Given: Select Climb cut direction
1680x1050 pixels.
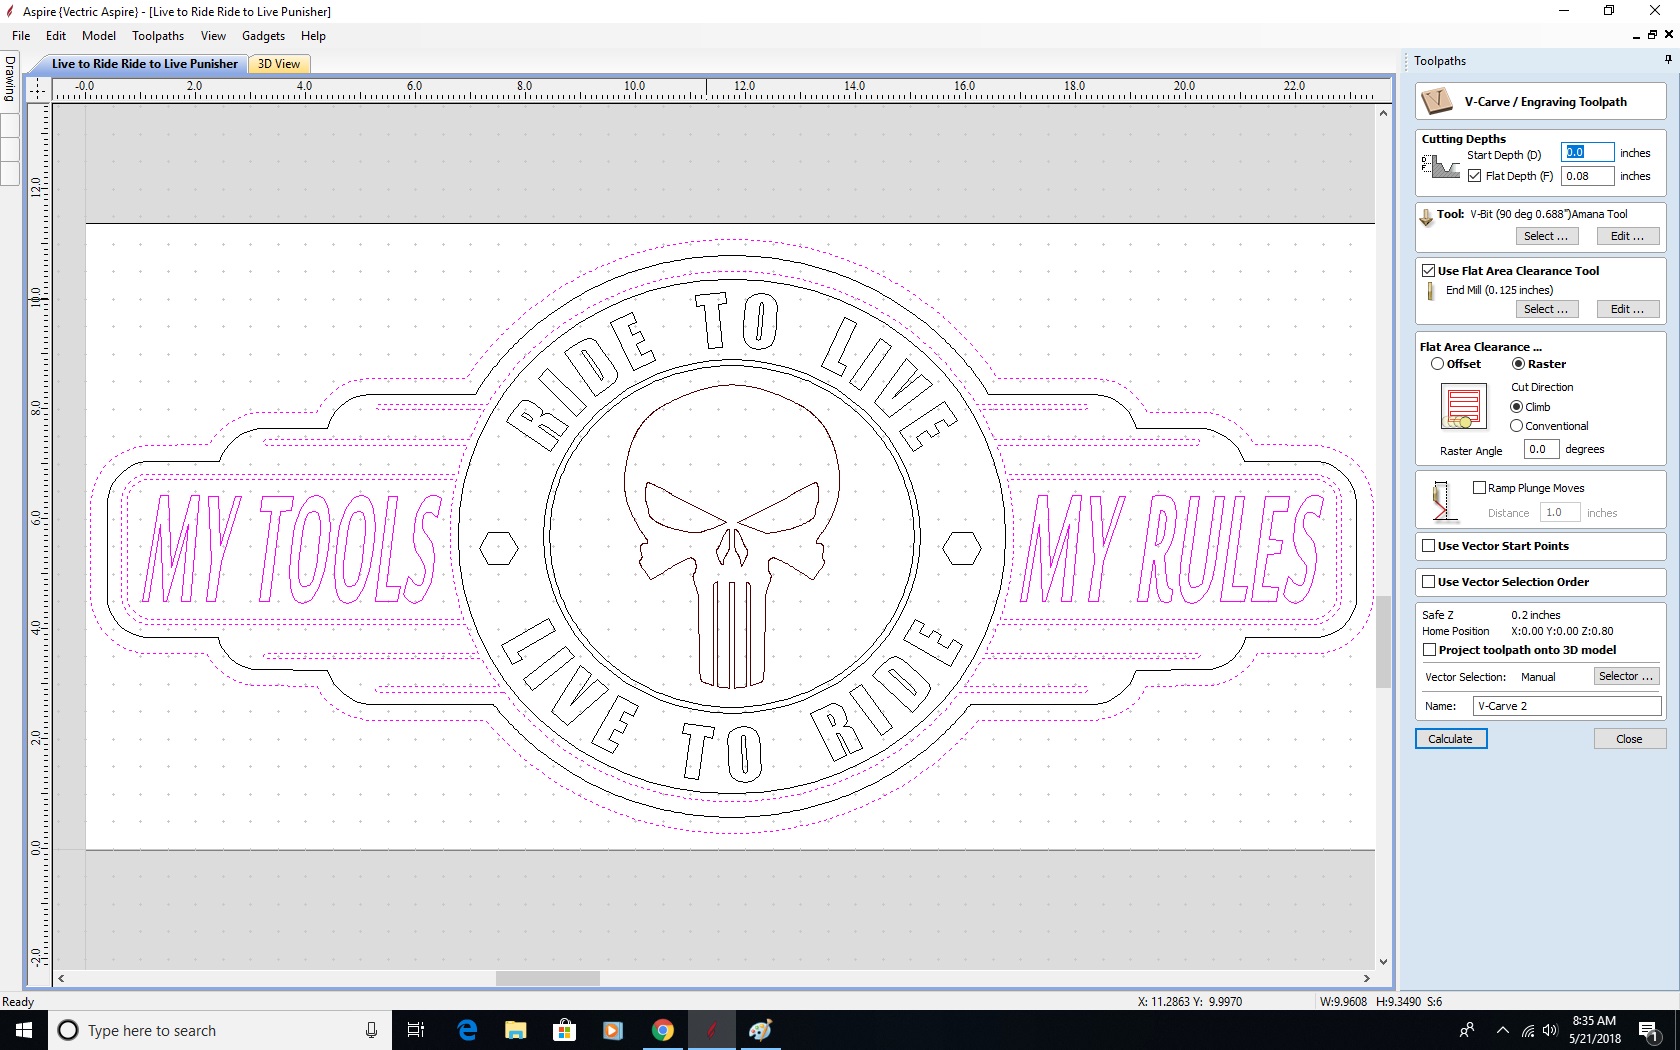Looking at the screenshot, I should 1516,407.
